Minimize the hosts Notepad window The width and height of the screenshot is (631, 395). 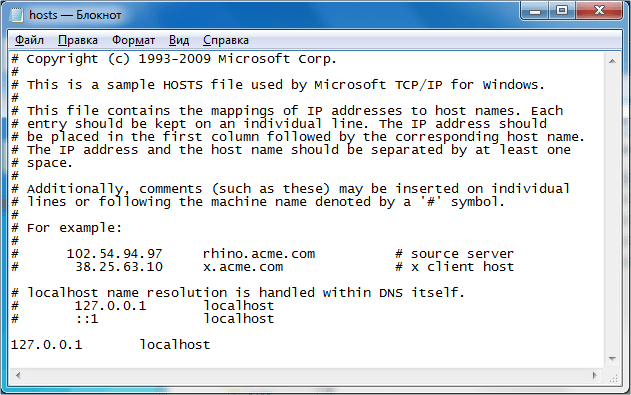pos(534,11)
